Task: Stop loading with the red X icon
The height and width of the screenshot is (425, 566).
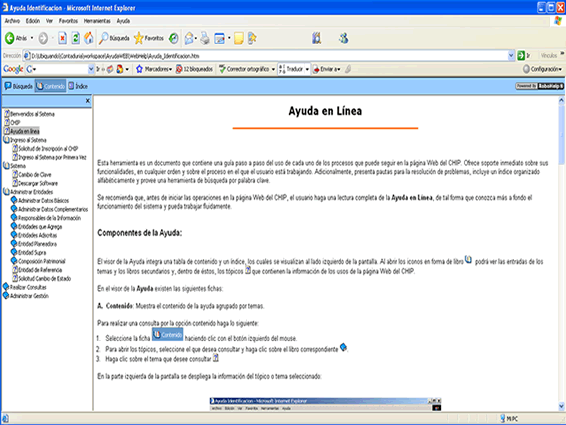Action: pyautogui.click(x=62, y=38)
